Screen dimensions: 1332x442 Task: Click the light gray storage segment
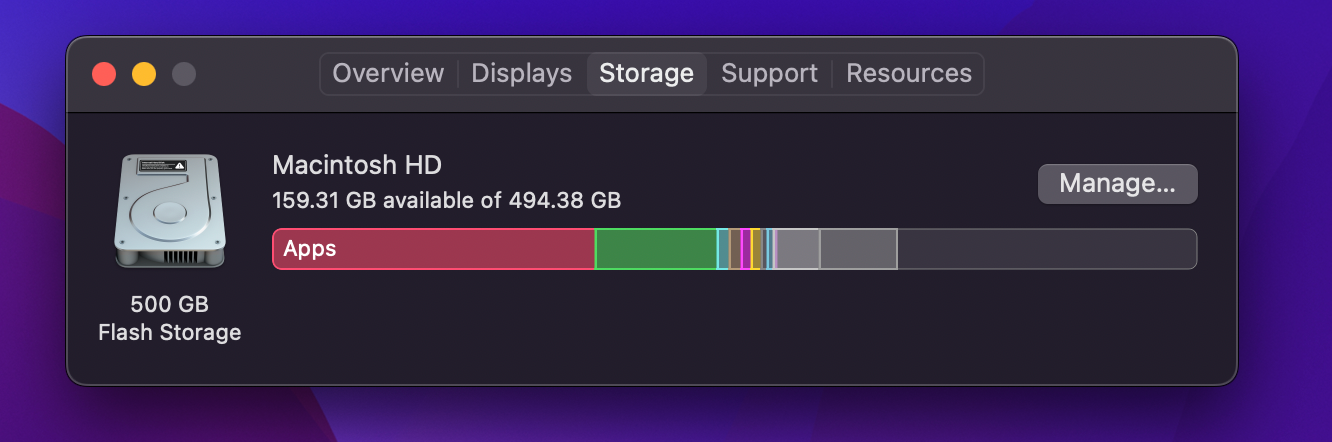point(796,249)
